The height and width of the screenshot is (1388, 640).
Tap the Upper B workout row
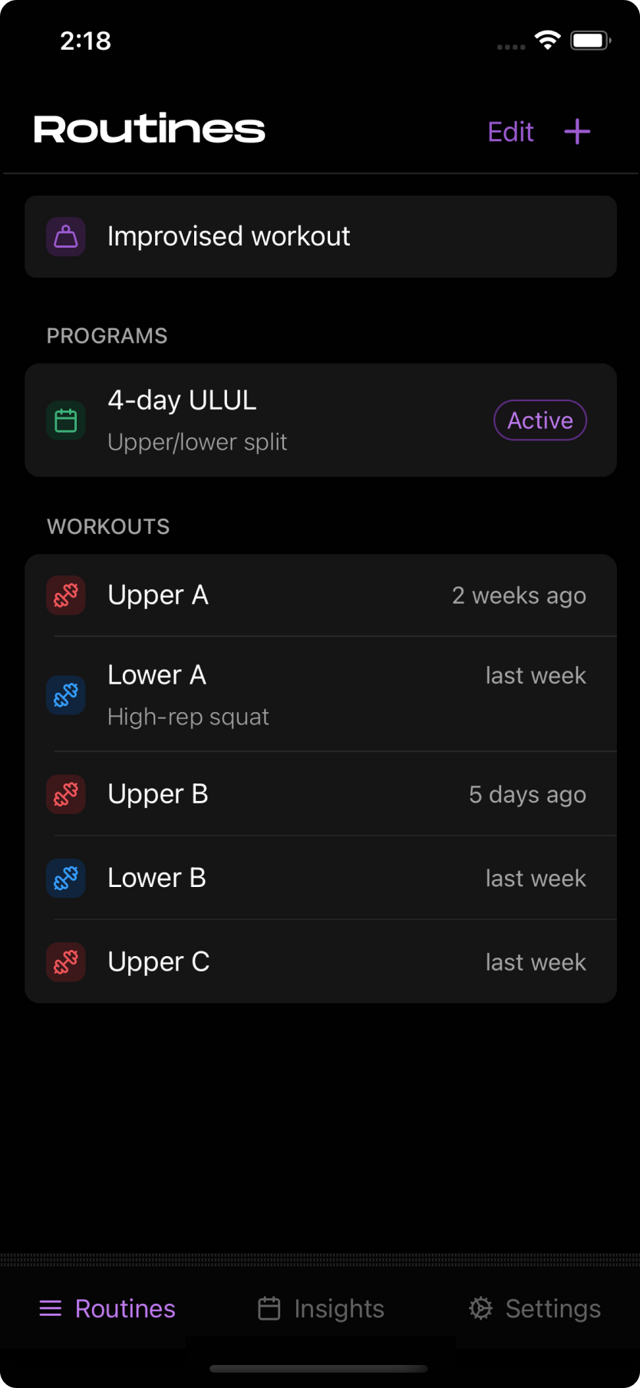pyautogui.click(x=300, y=794)
